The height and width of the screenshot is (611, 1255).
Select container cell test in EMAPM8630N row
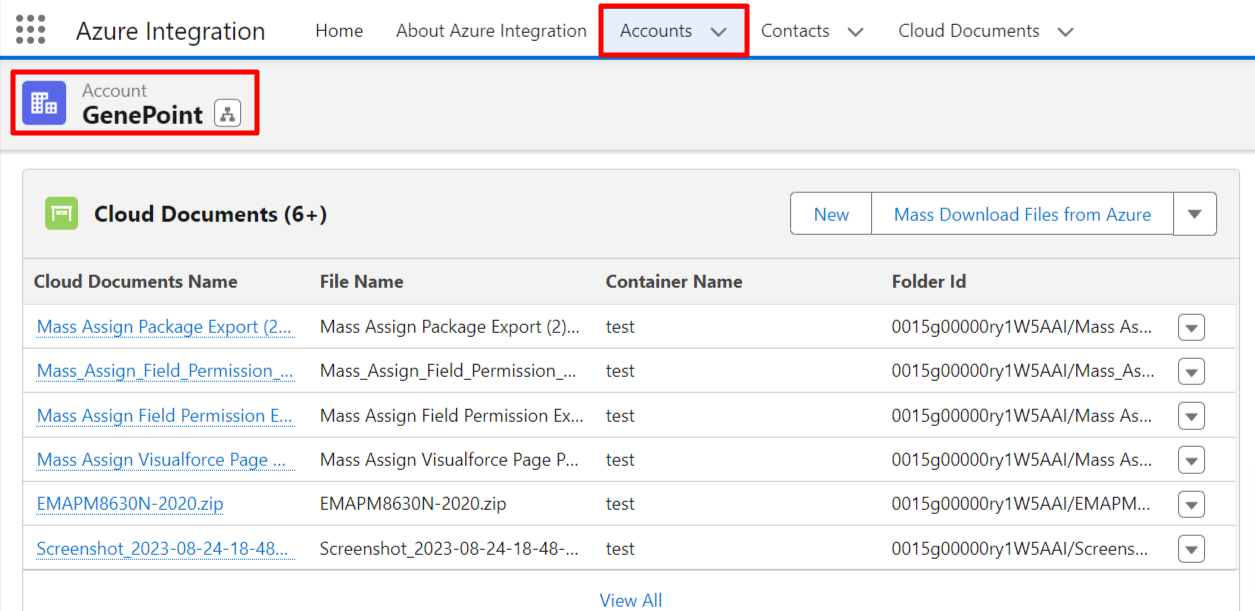pyautogui.click(x=620, y=504)
